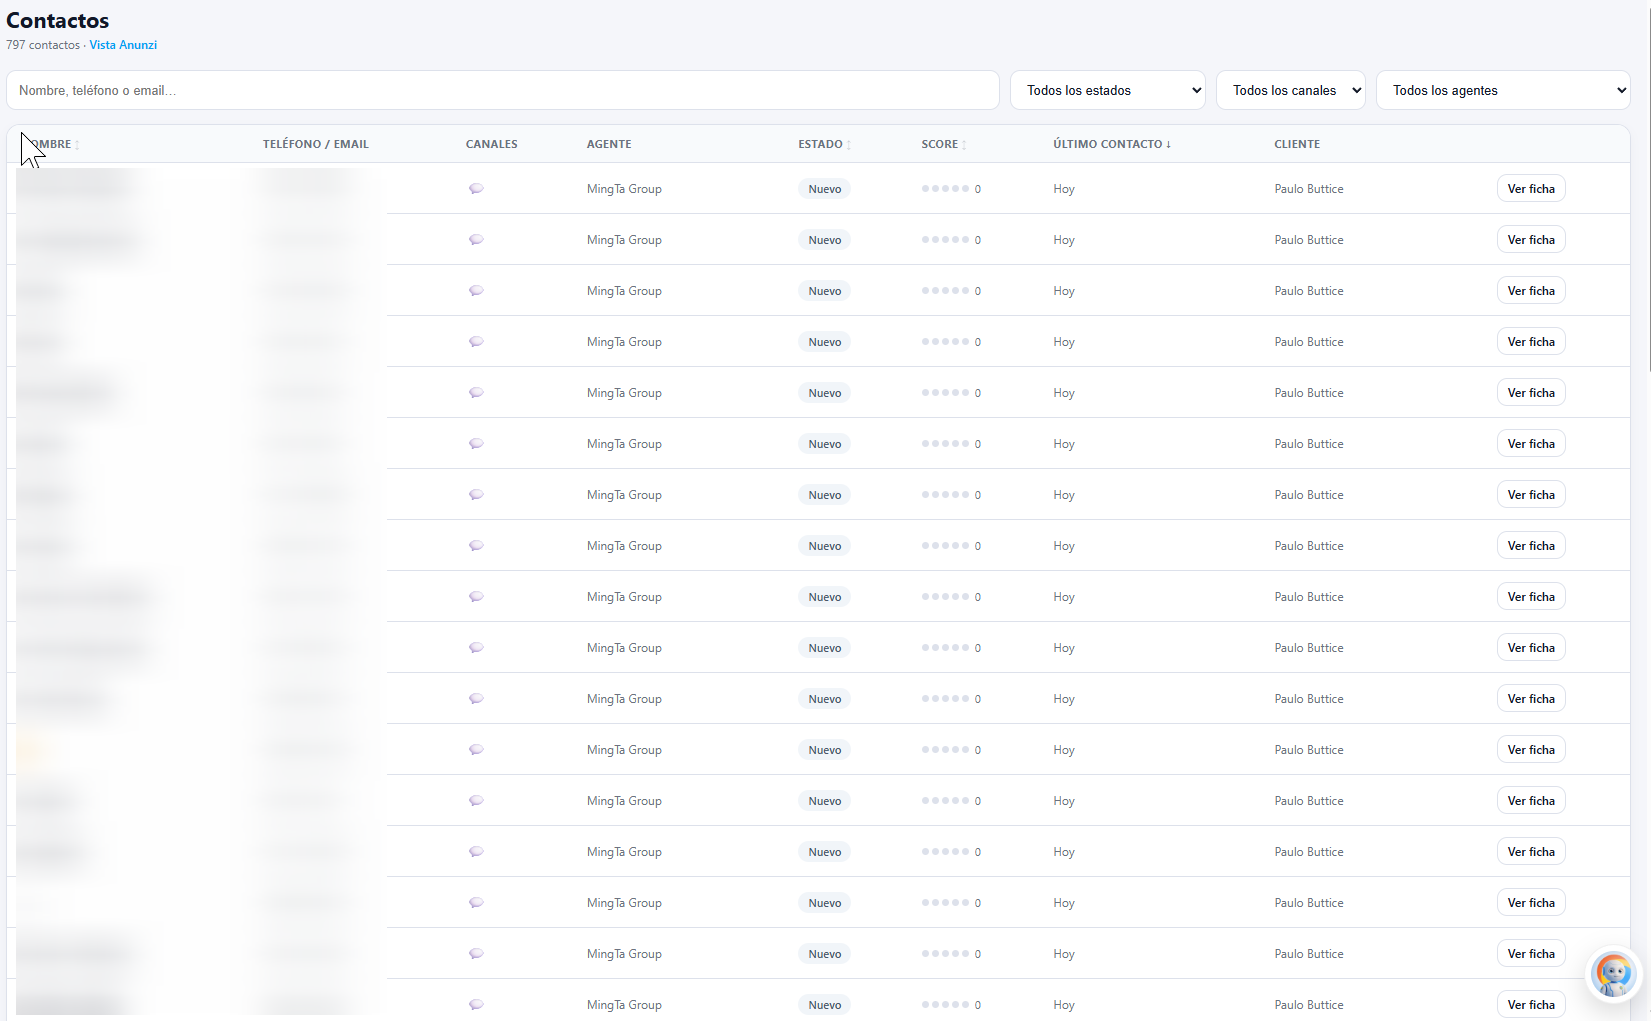The image size is (1651, 1021).
Task: Click the Nuevo status badge in first row
Action: click(824, 189)
